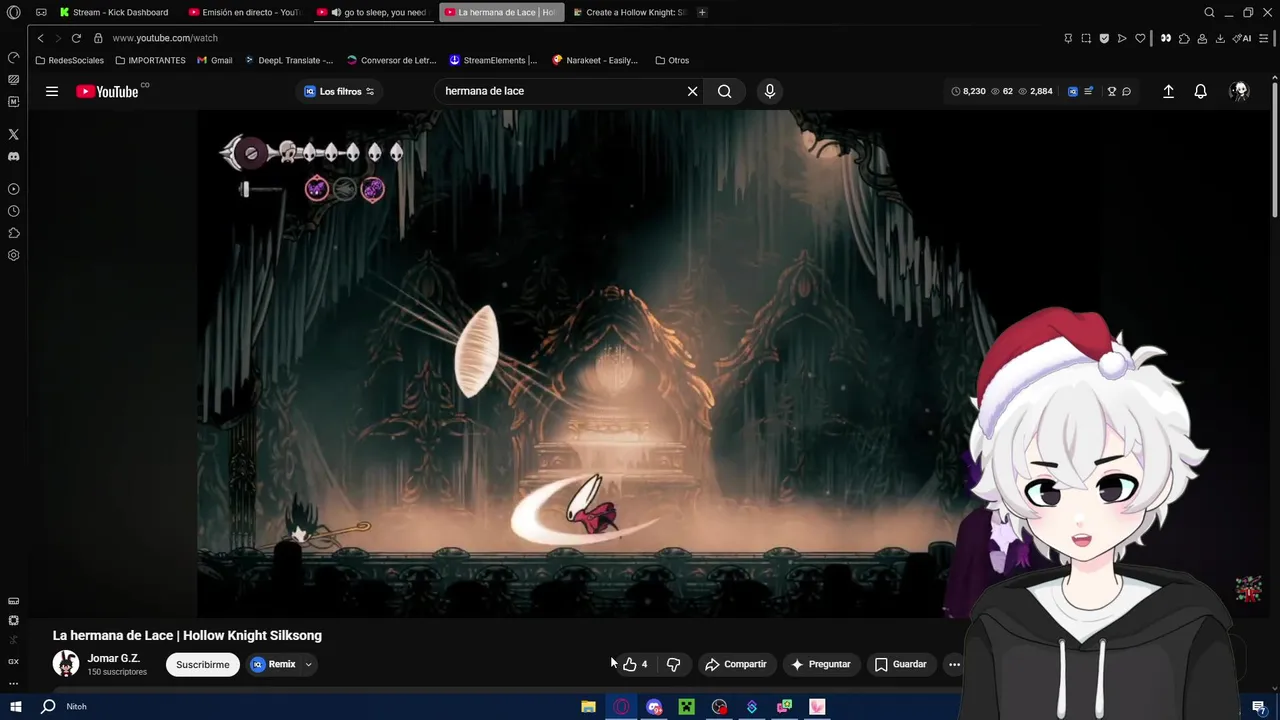Click the Compartir share button
Image resolution: width=1280 pixels, height=720 pixels.
[x=735, y=664]
